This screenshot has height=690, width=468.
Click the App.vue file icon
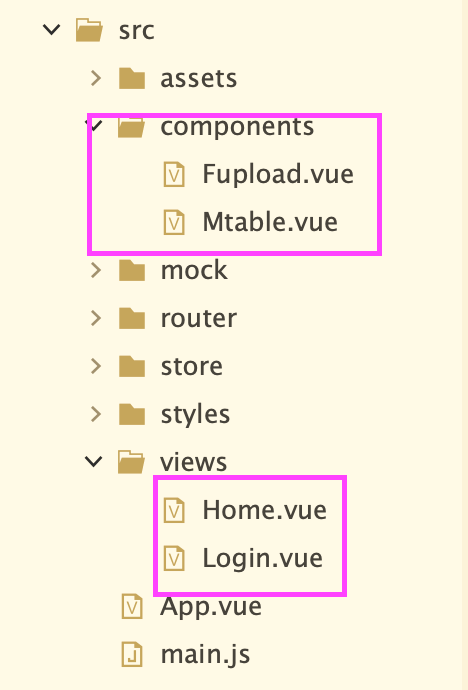tap(132, 606)
